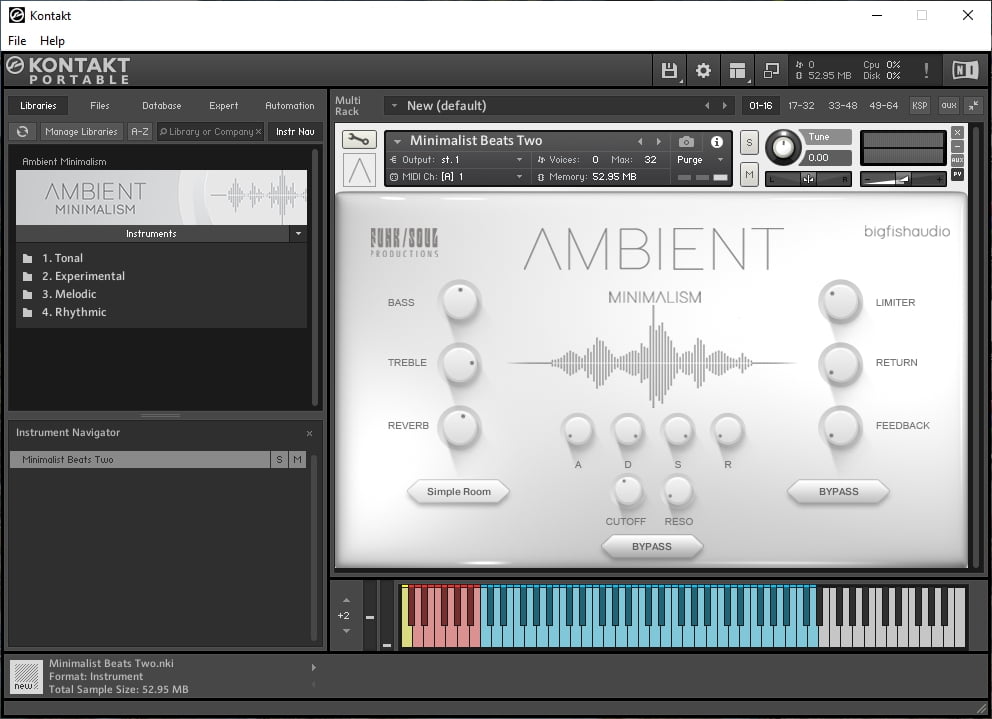
Task: Minimize instrument with minus button
Action: tap(957, 146)
